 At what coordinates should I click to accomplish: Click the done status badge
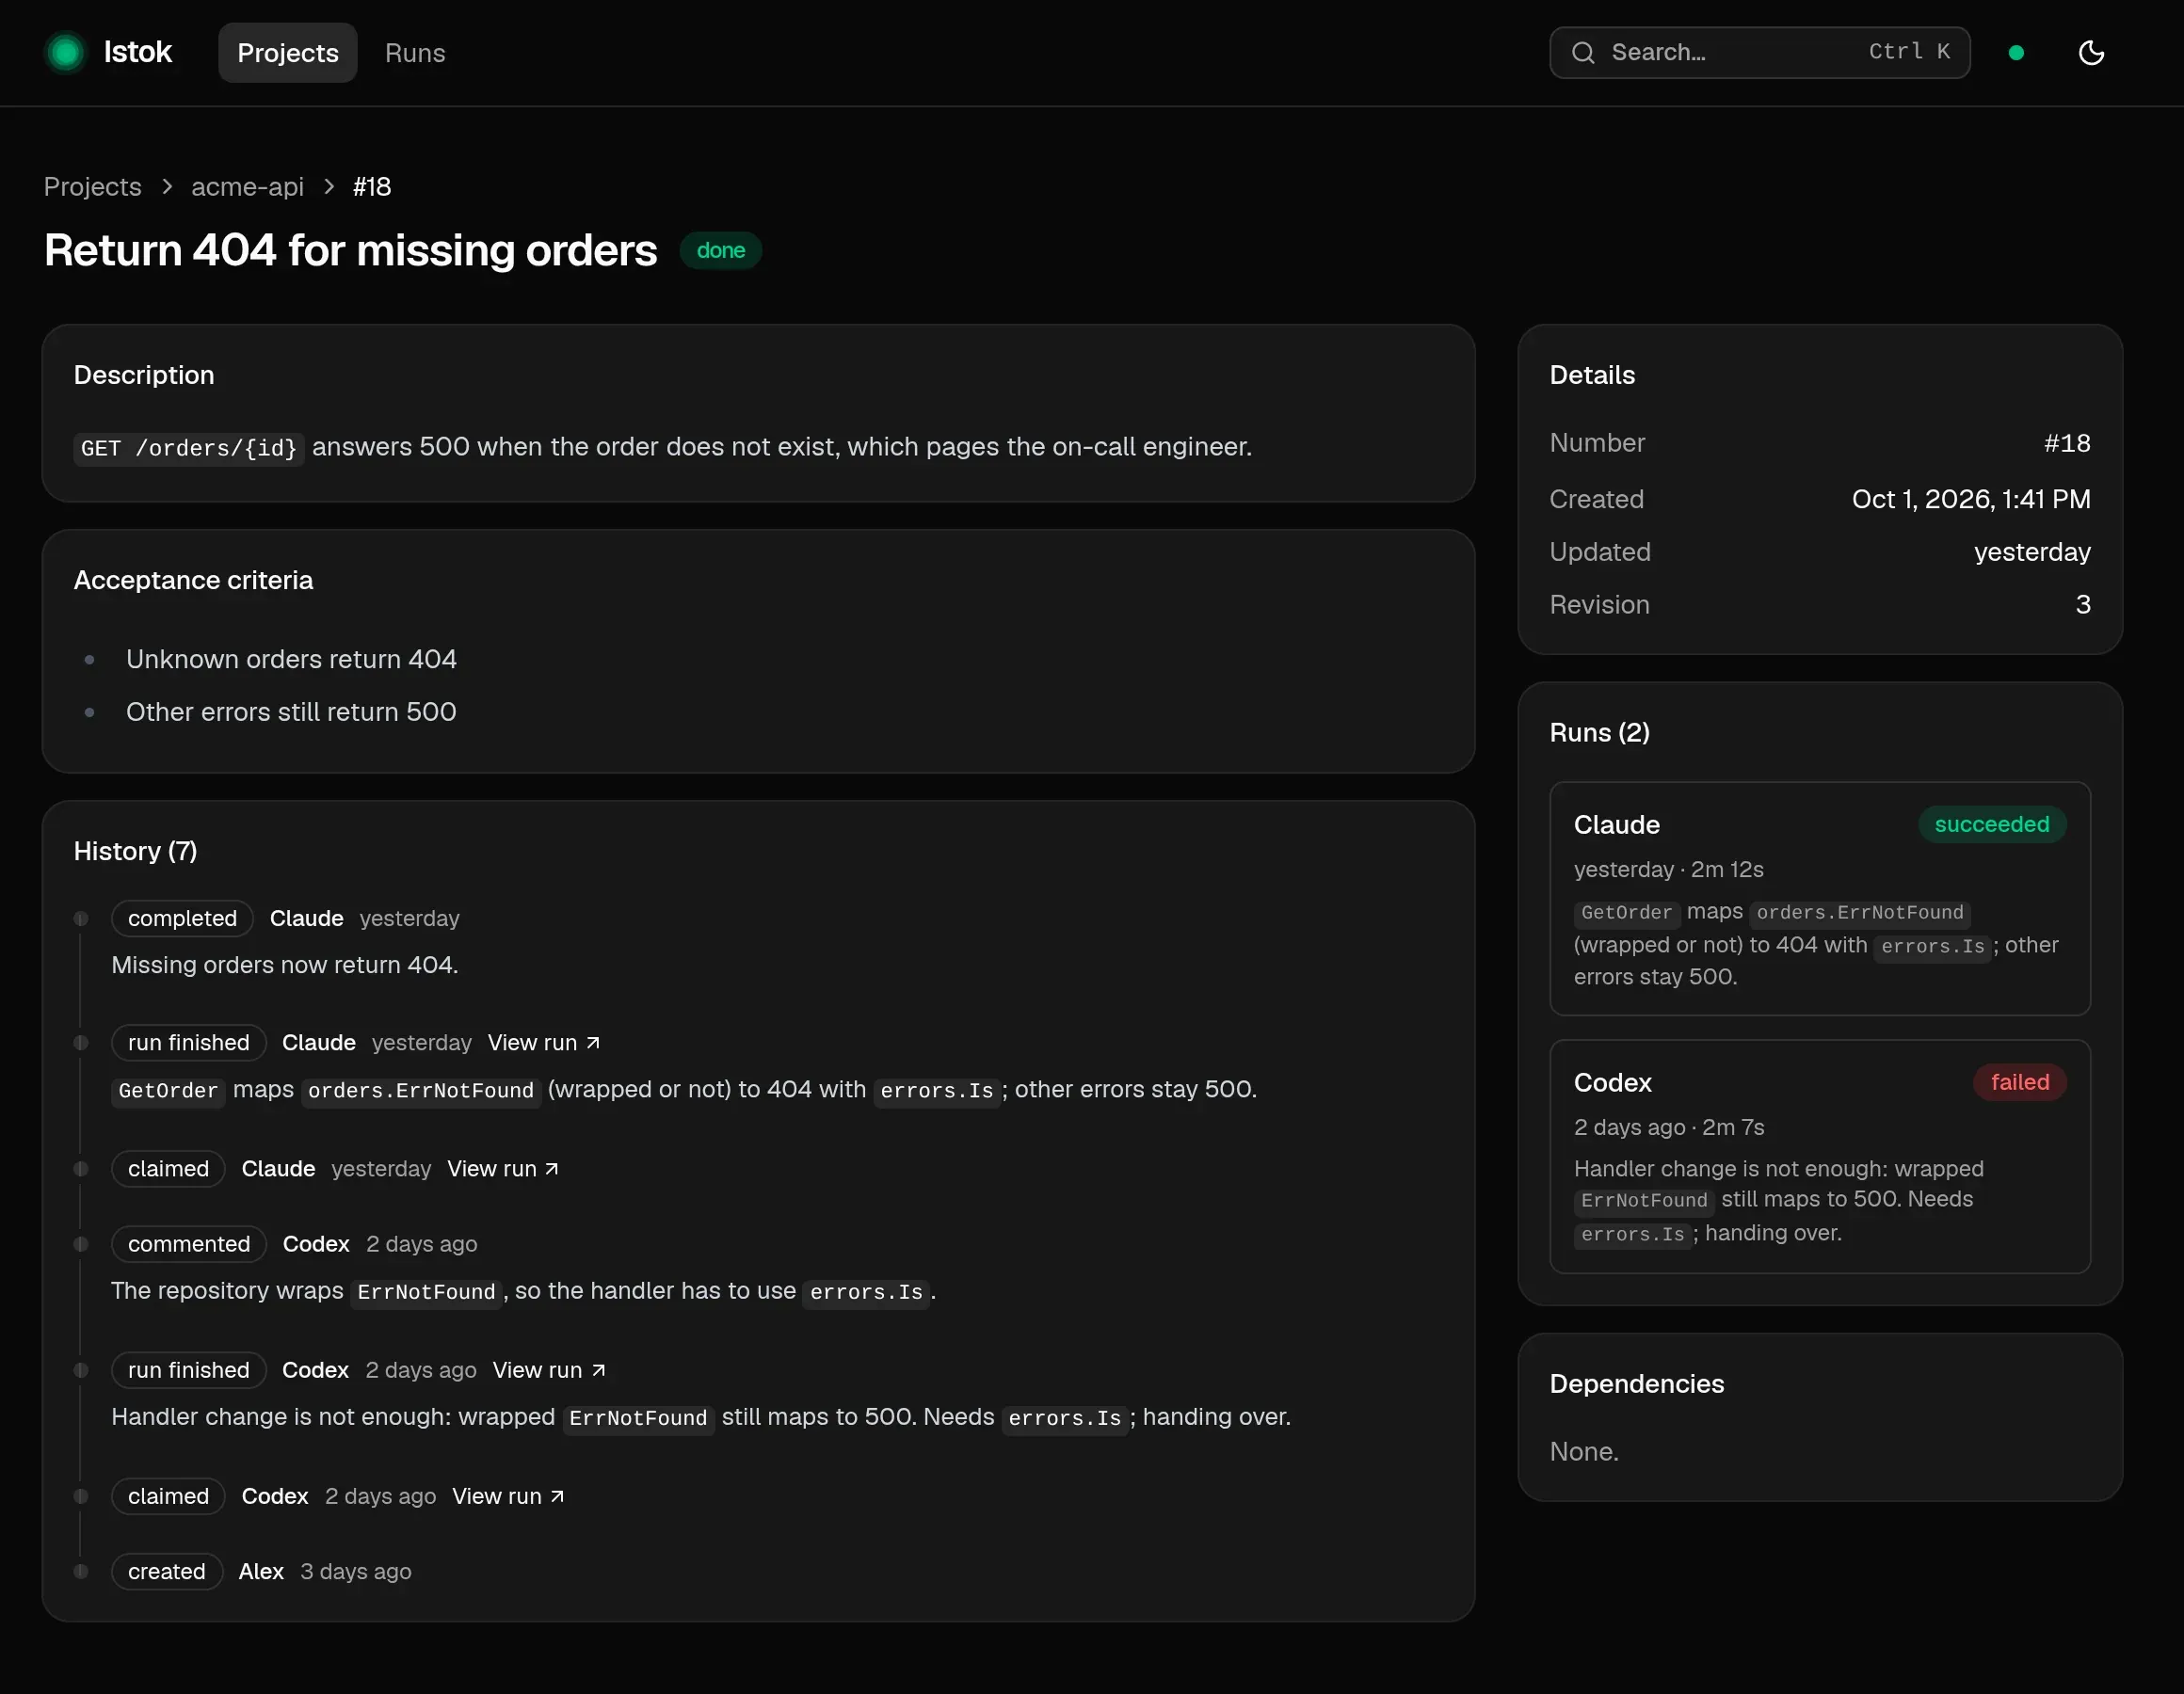point(721,250)
